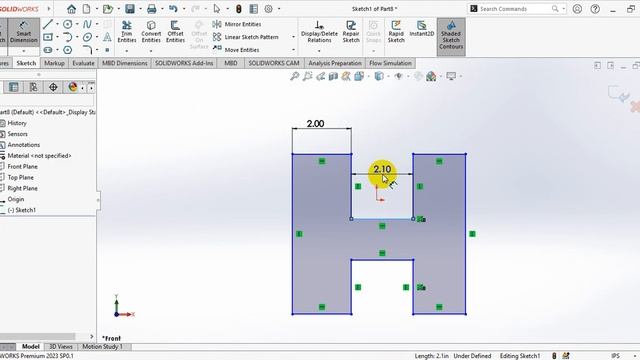The image size is (640, 360).
Task: Click the 2.00 dimension value
Action: (315, 123)
